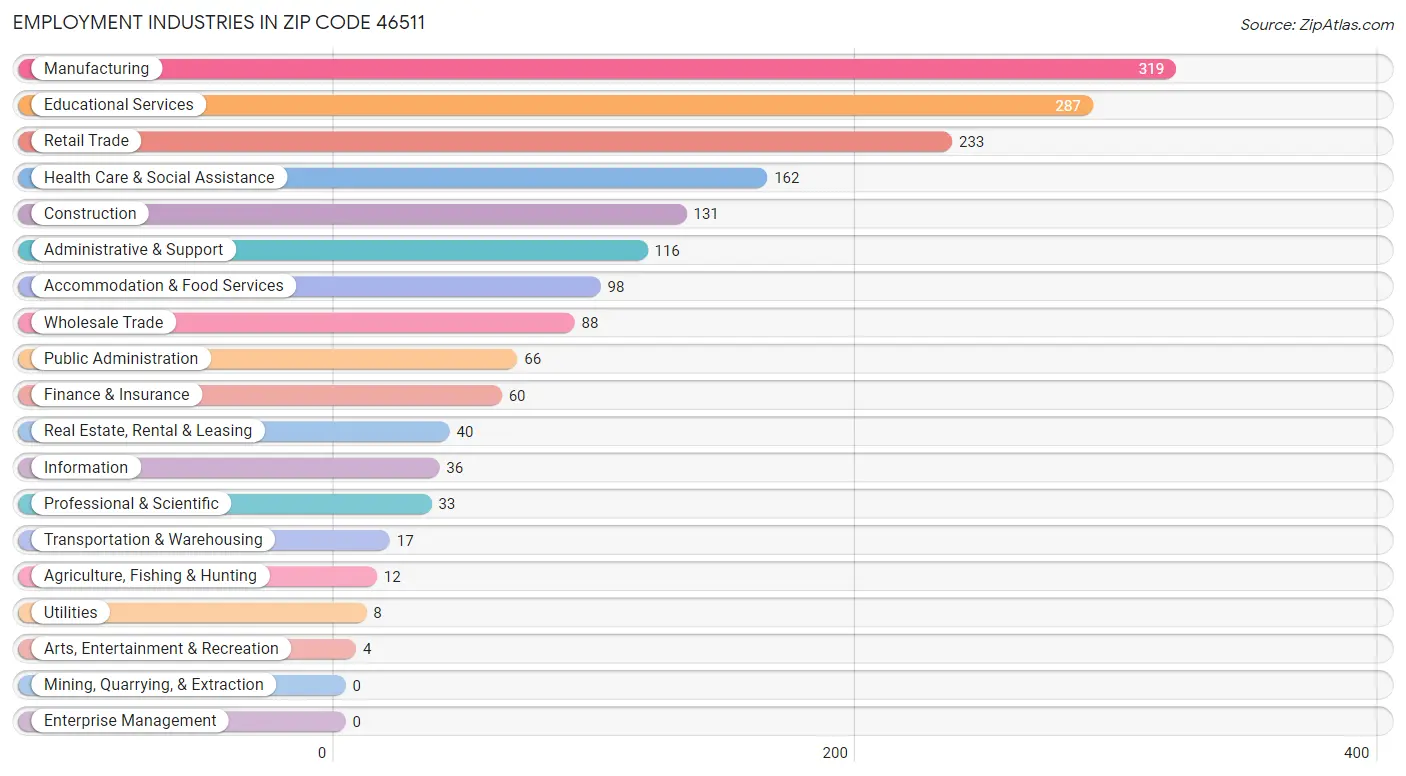This screenshot has height=776, width=1406.
Task: Click the value 60 beside Finance & Insurance
Action: pos(517,396)
